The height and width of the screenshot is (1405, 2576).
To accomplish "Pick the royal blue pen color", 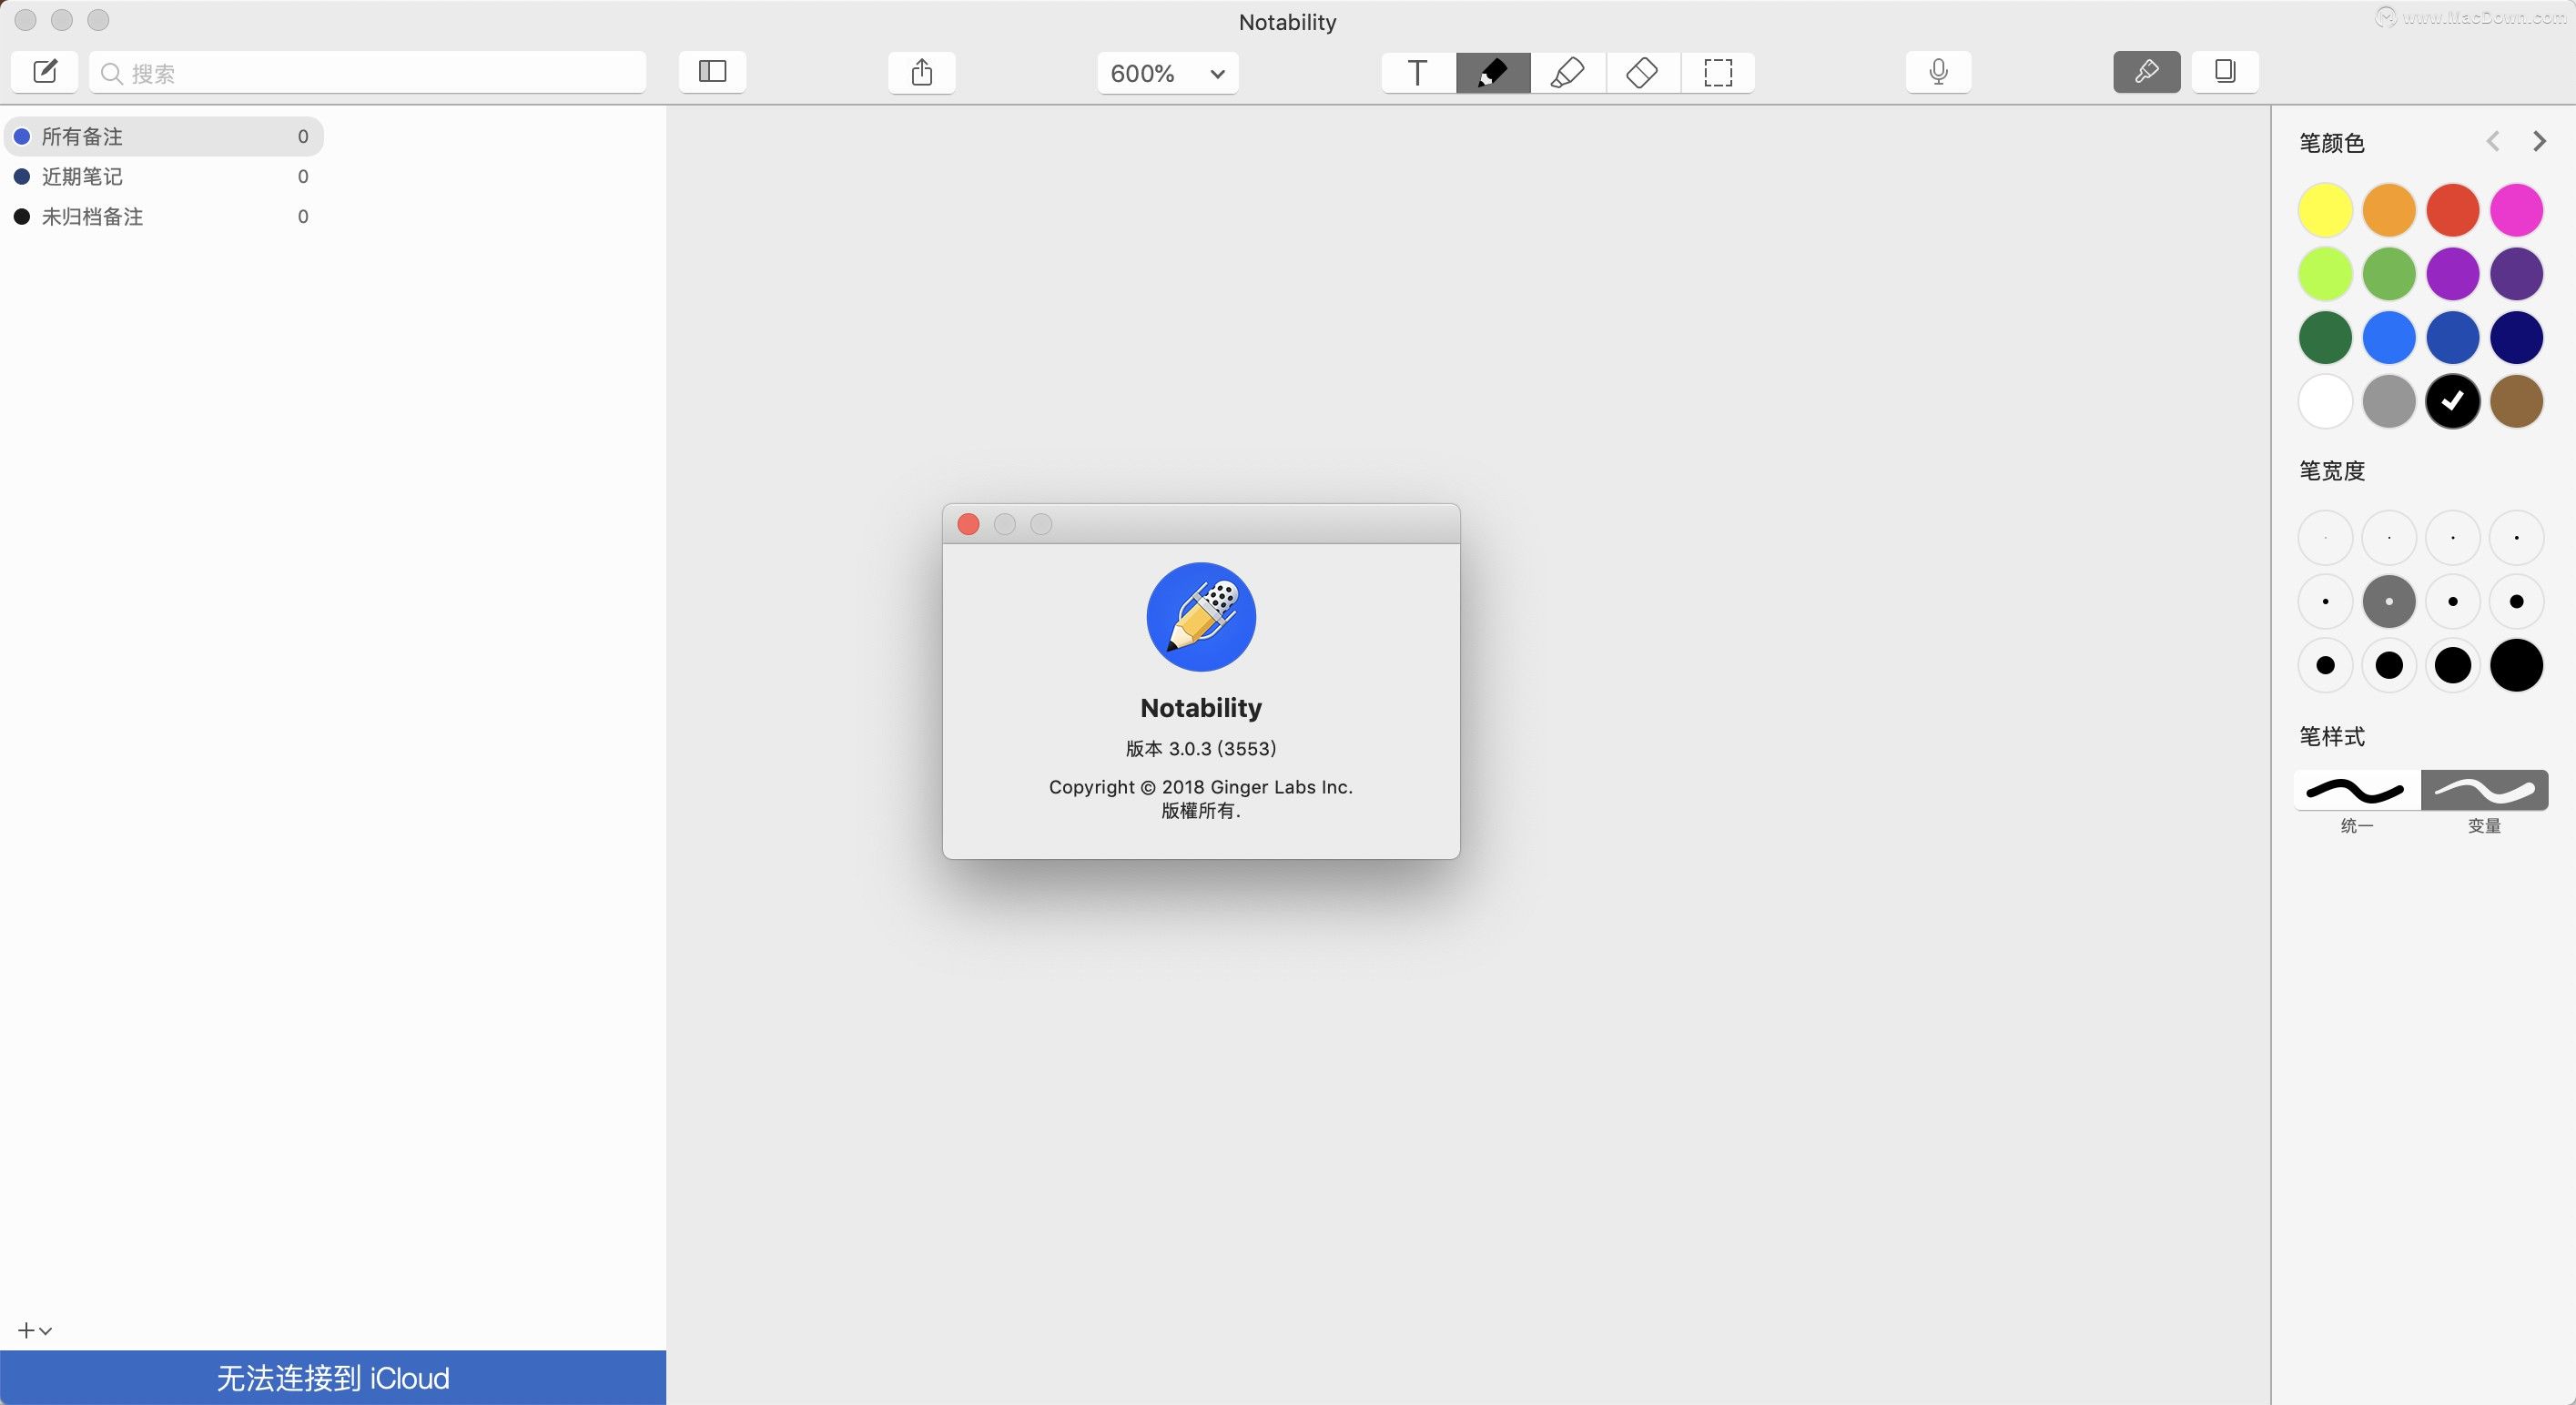I will (2453, 338).
